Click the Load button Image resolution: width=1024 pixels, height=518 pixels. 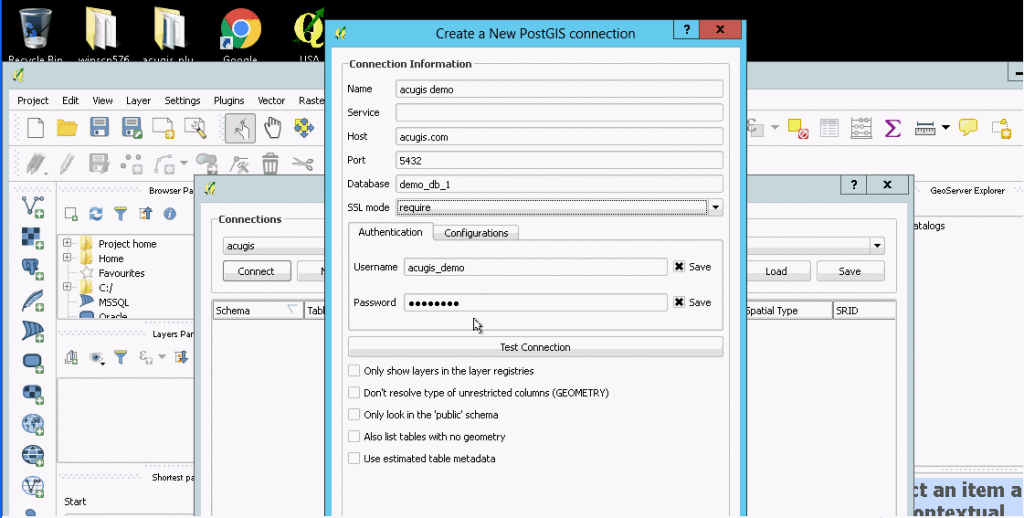point(776,271)
